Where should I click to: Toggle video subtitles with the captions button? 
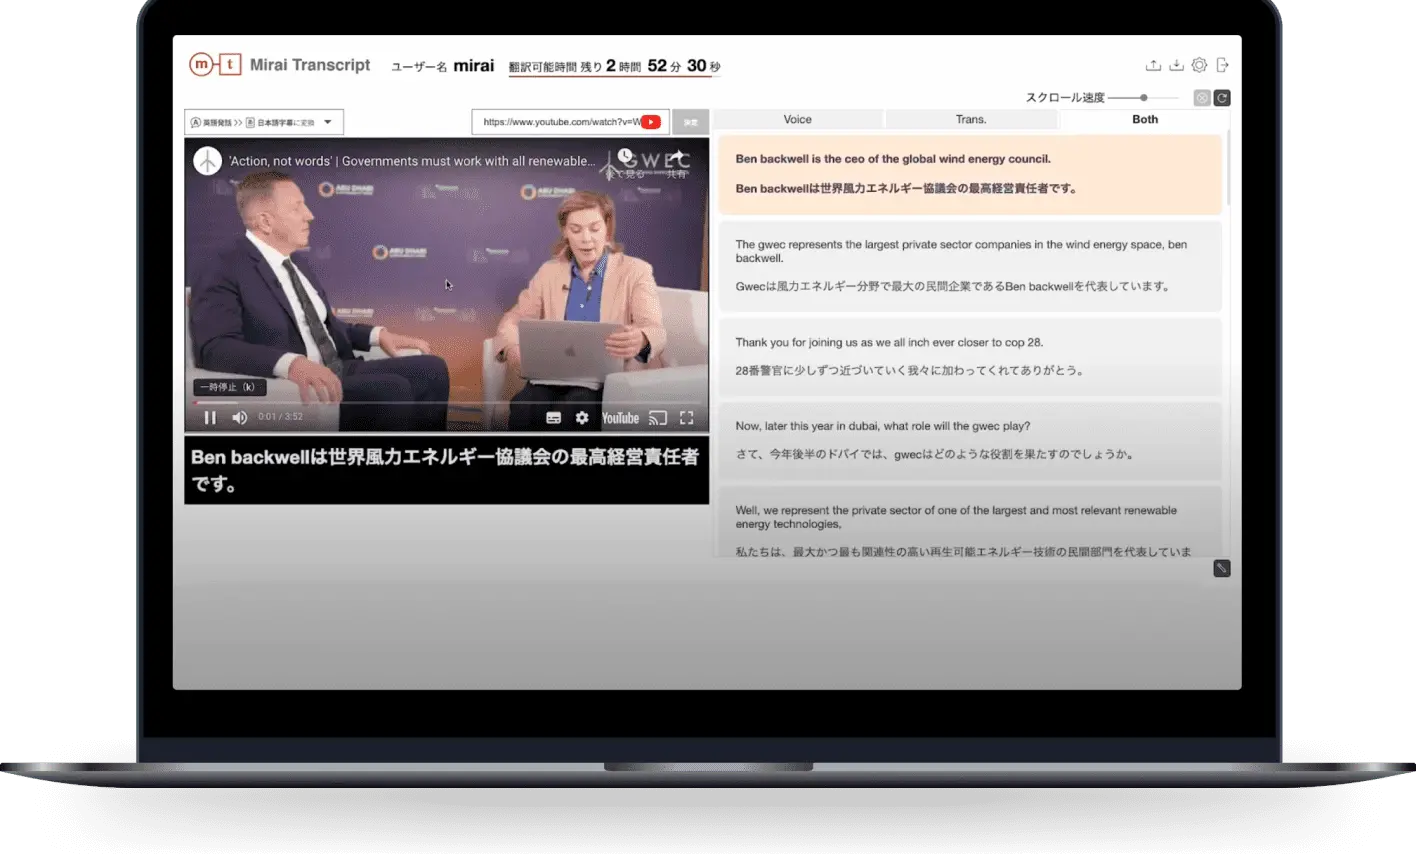click(x=553, y=418)
